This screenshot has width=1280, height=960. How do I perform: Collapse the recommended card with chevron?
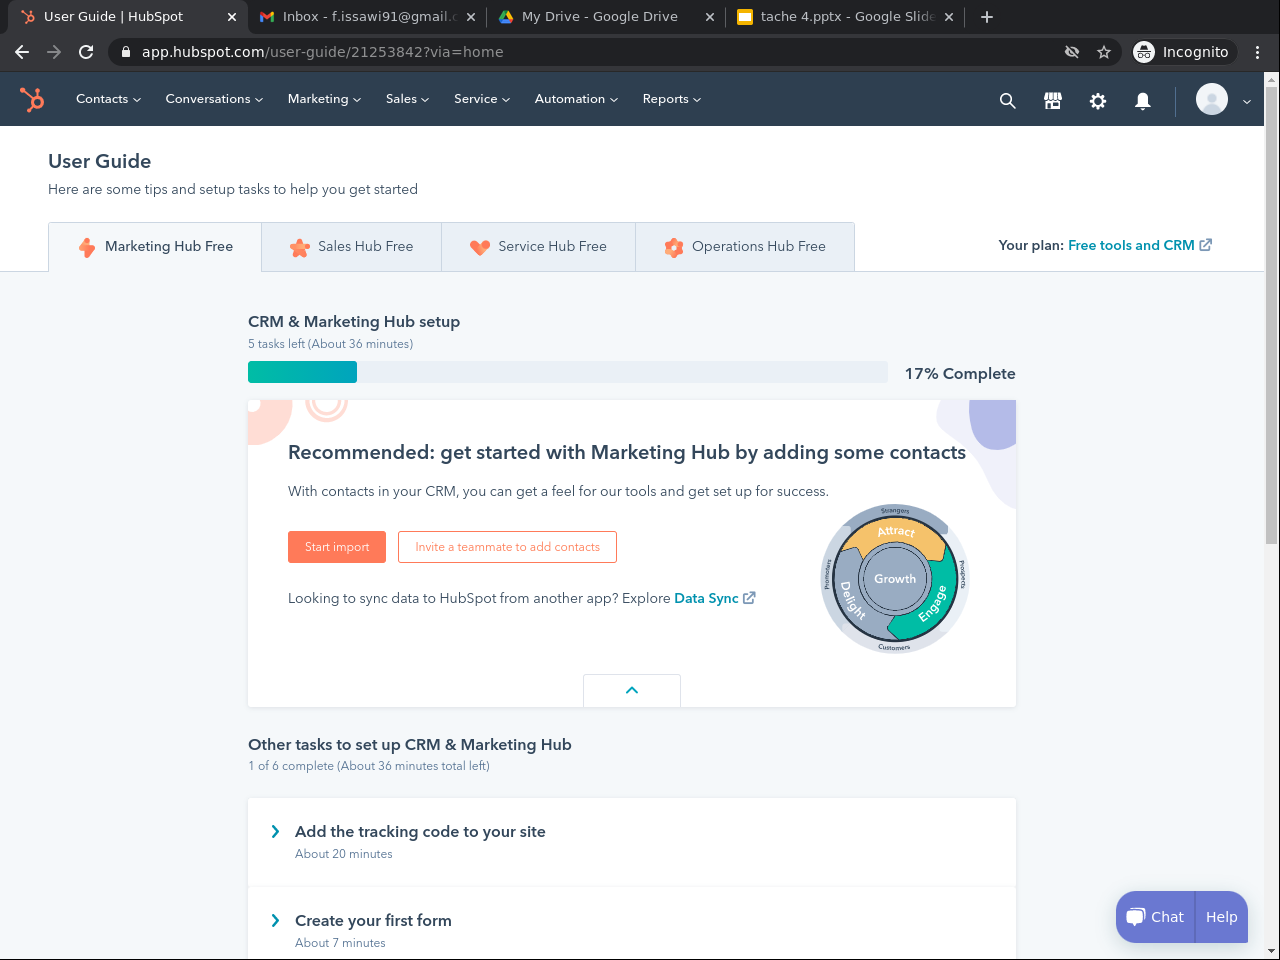coord(632,690)
